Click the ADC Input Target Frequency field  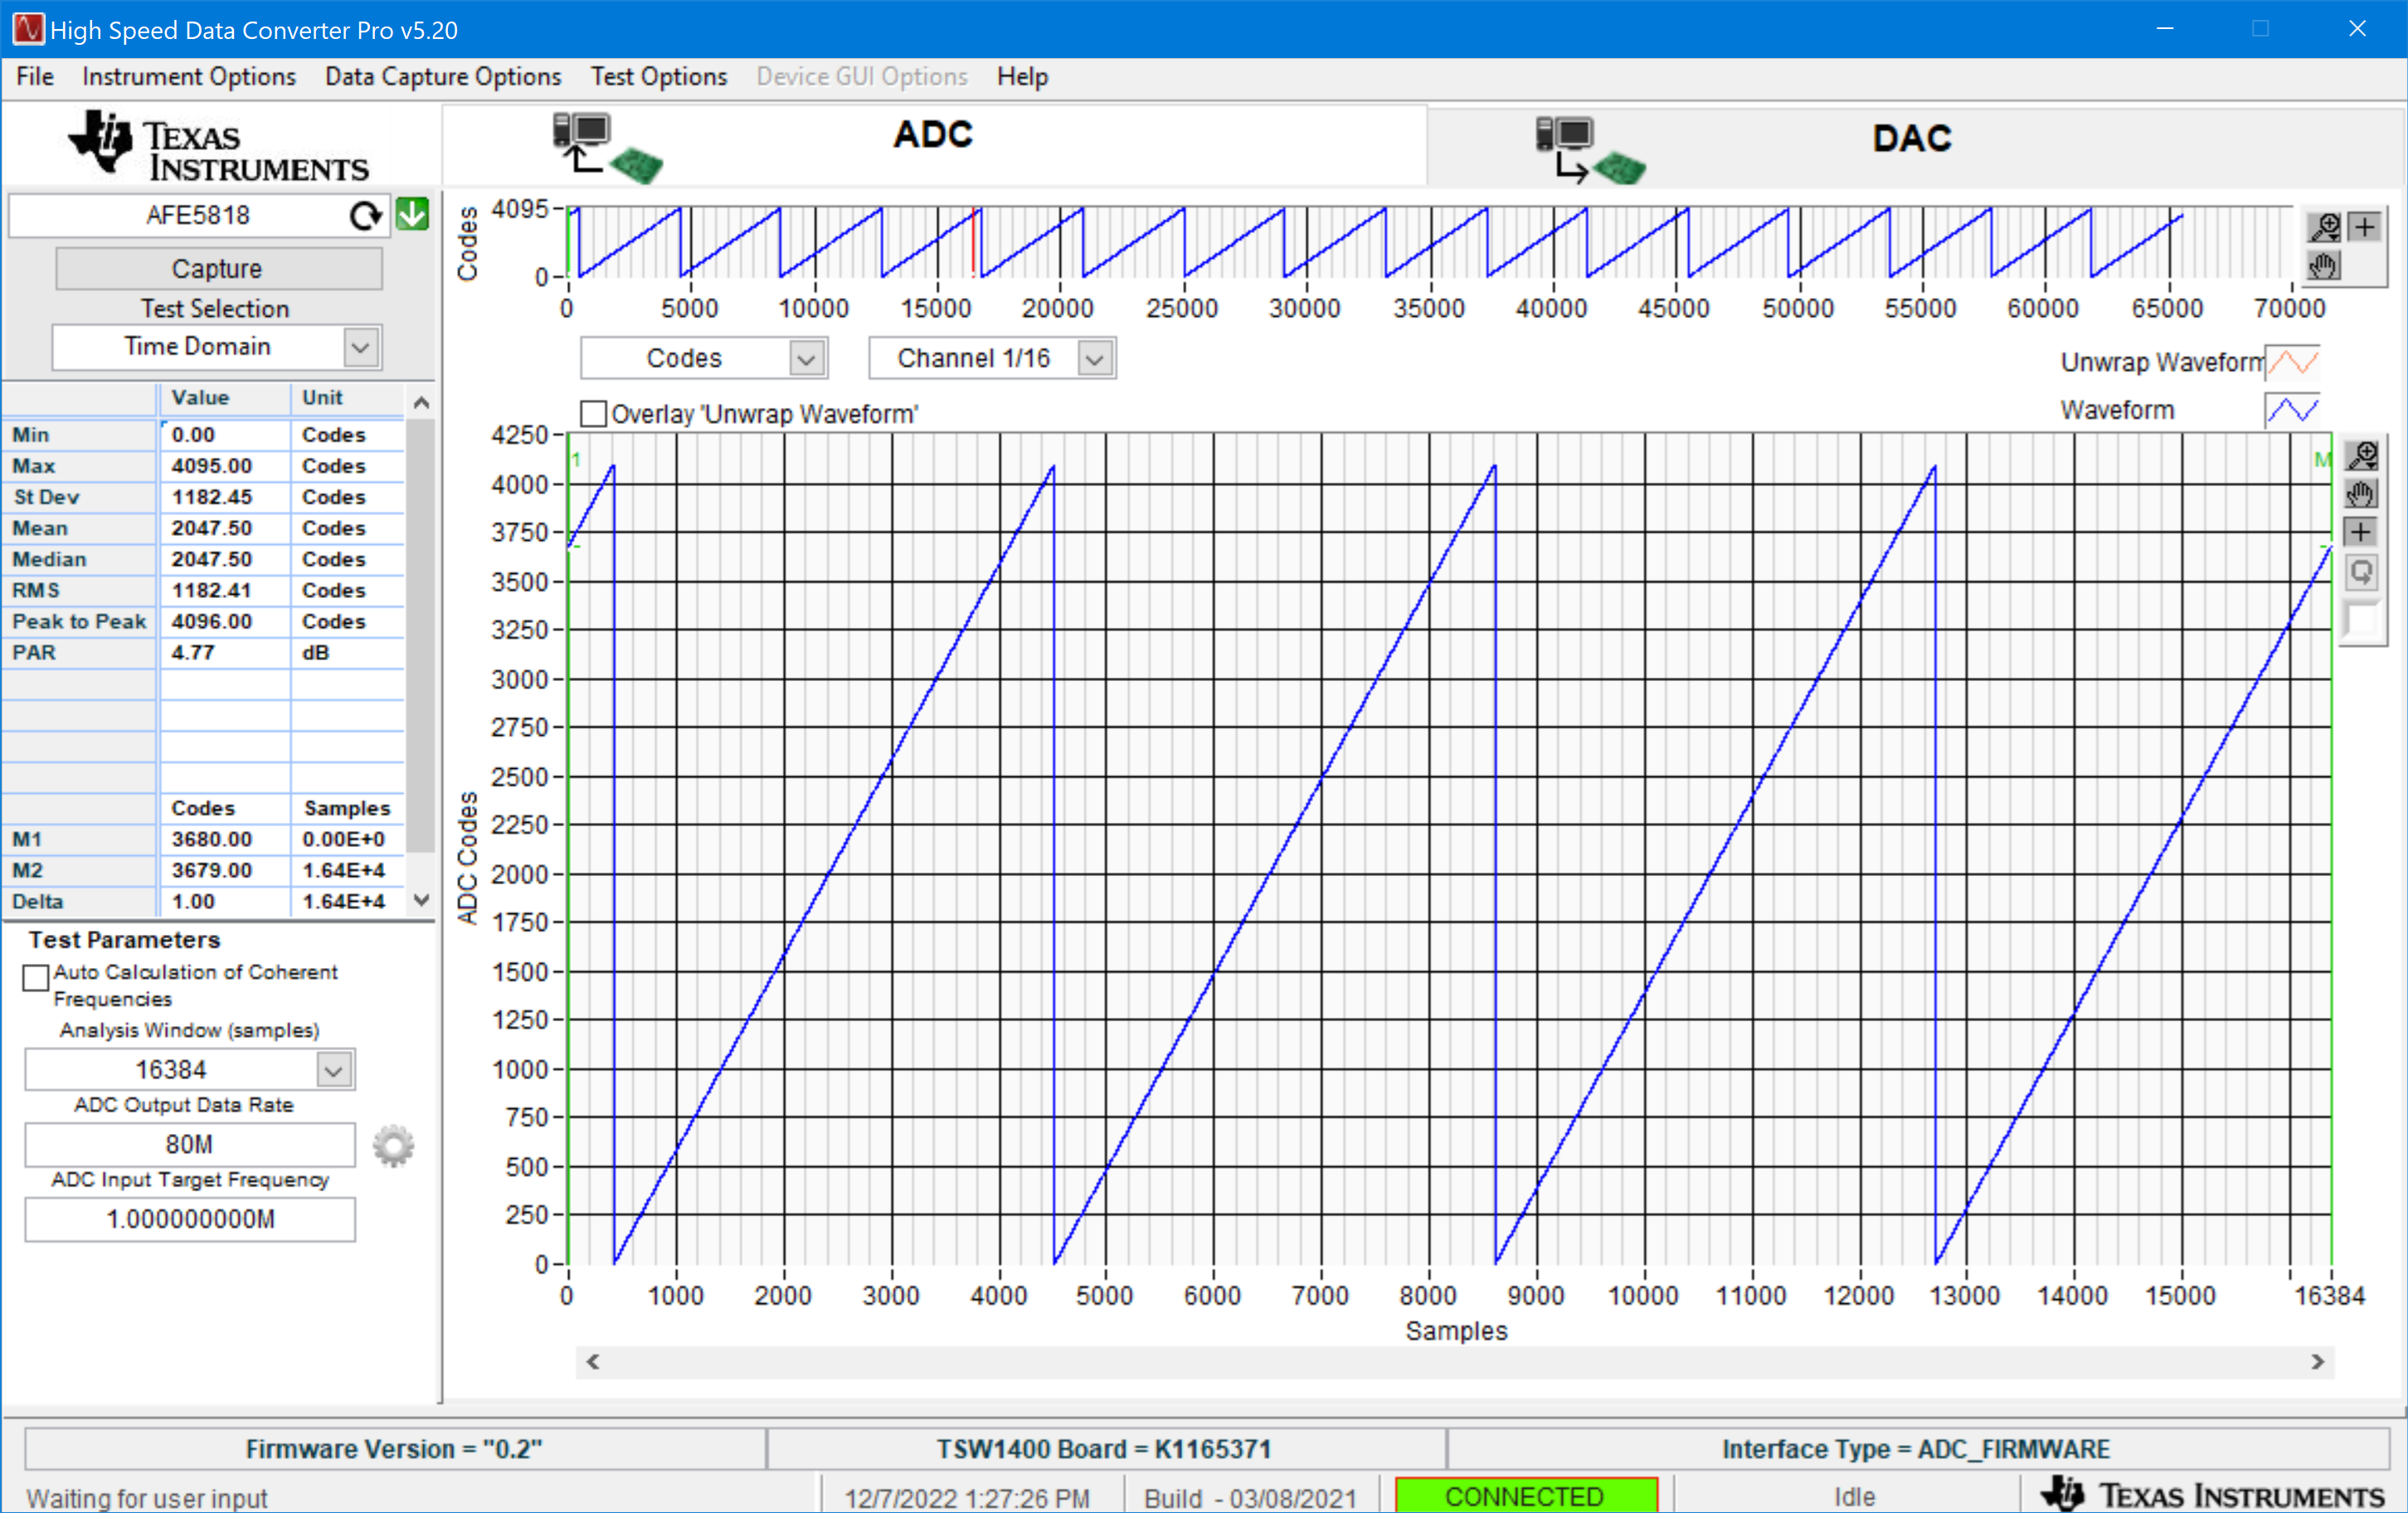[189, 1220]
